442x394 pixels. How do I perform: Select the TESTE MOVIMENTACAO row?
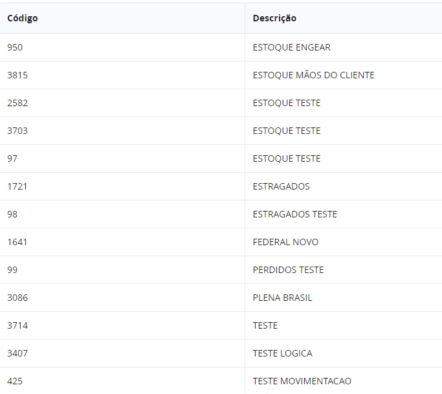coord(221,381)
